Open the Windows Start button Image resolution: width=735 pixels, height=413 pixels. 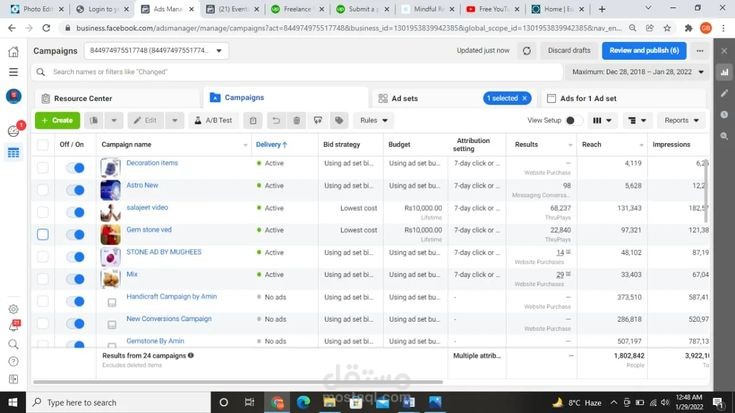(13, 402)
